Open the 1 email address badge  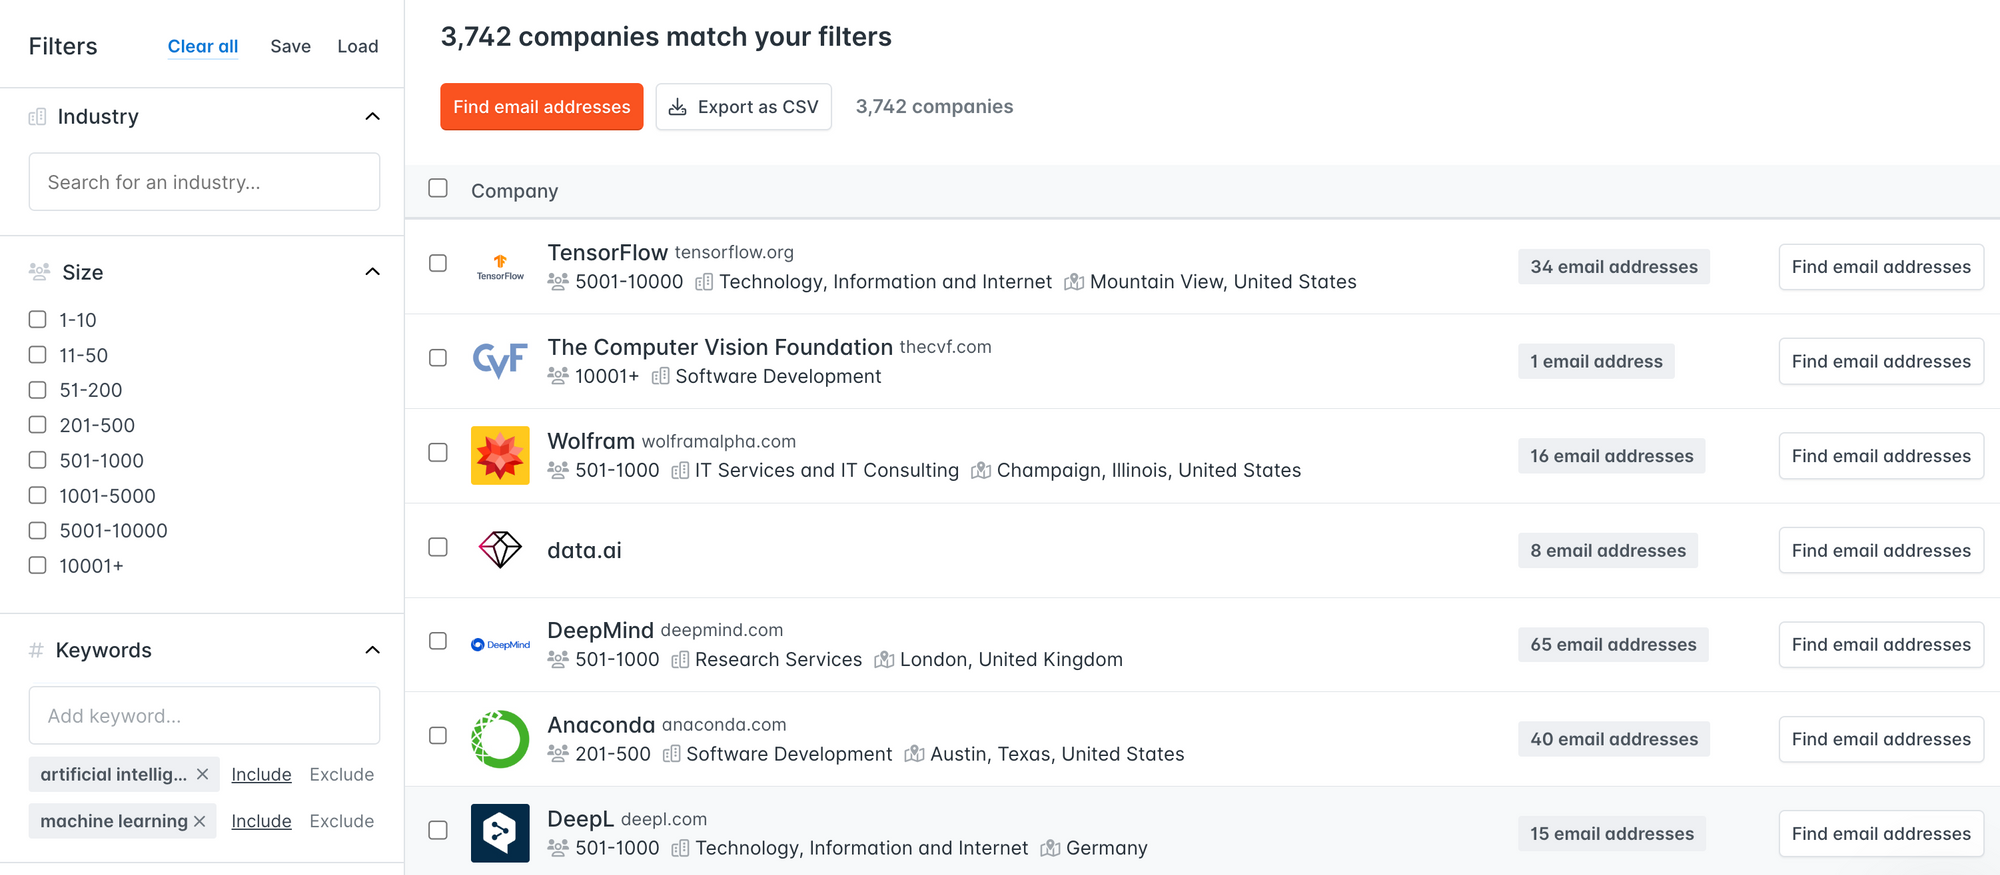point(1596,361)
